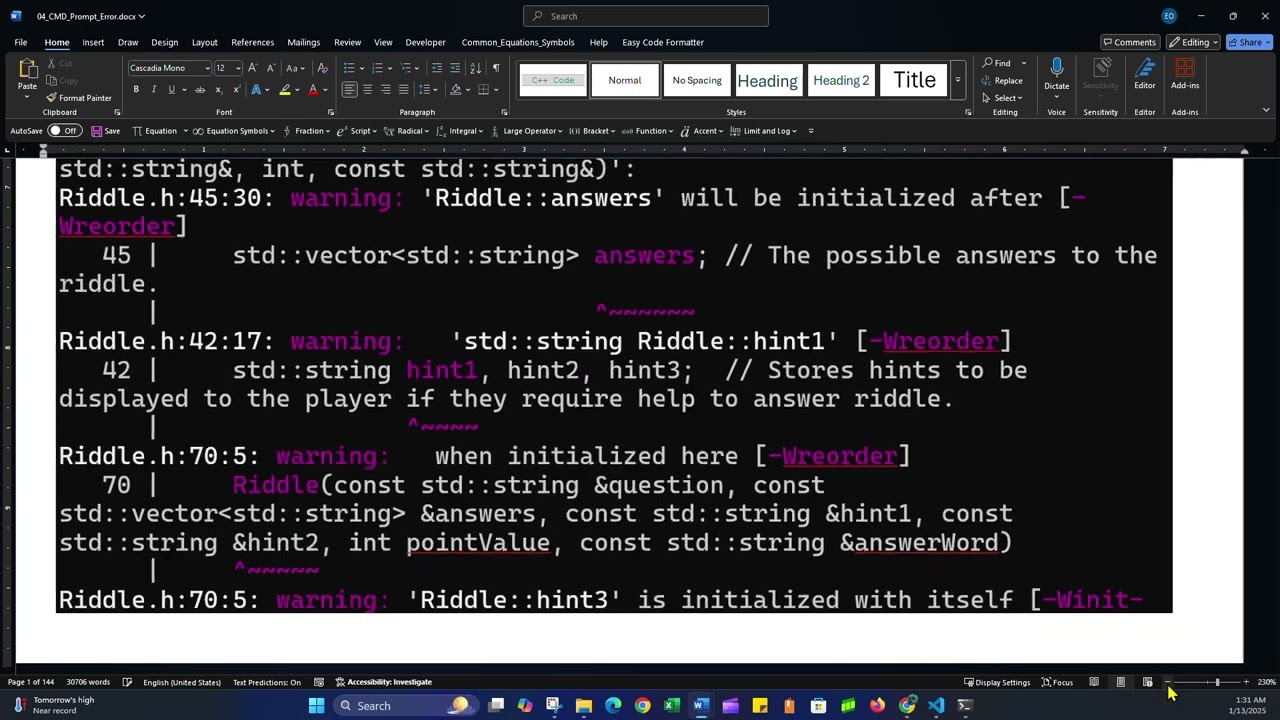The image size is (1280, 720).
Task: Switch to the Insert tab
Action: pos(93,42)
